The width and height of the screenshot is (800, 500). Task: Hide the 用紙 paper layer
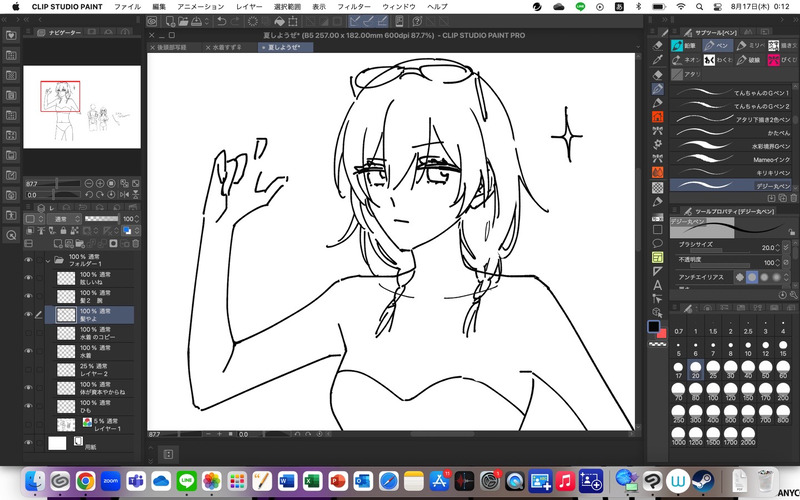pos(29,443)
